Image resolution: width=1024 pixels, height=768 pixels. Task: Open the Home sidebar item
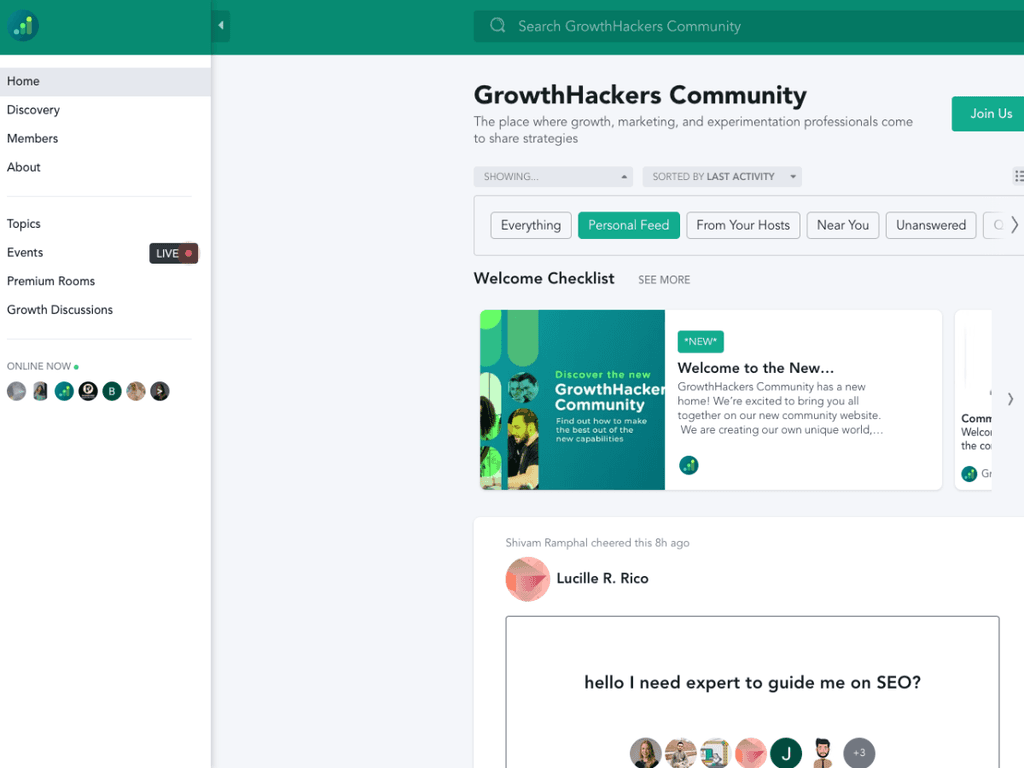click(x=105, y=82)
